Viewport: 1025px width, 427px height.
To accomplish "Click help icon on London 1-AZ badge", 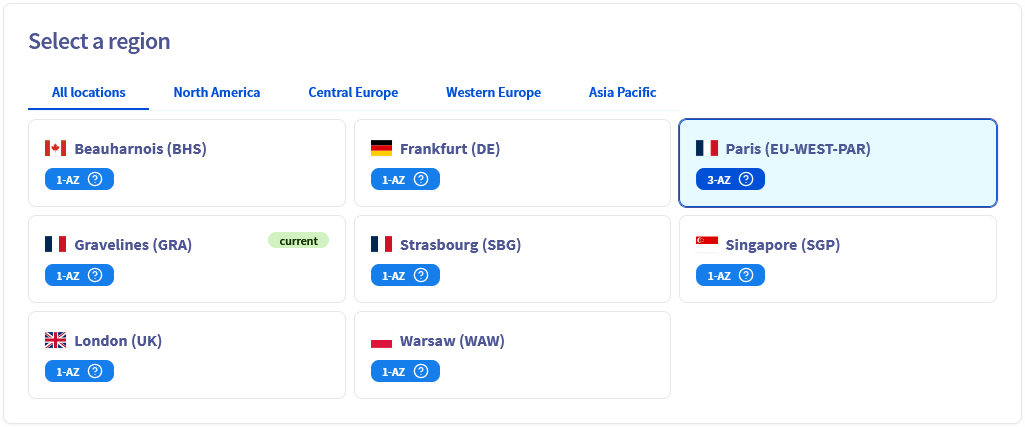I will coord(95,371).
